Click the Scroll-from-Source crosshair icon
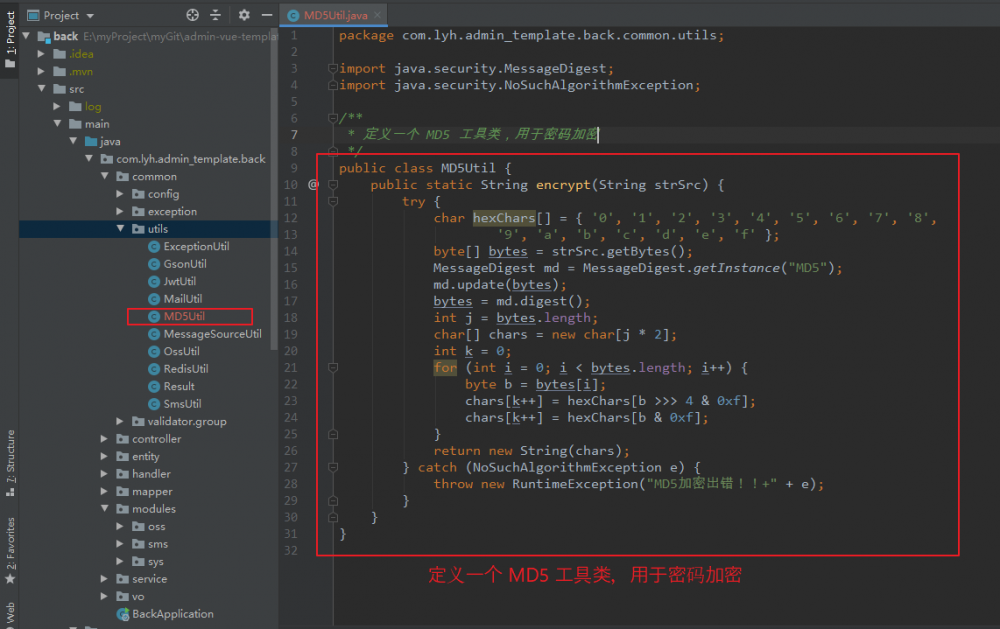 pyautogui.click(x=192, y=15)
